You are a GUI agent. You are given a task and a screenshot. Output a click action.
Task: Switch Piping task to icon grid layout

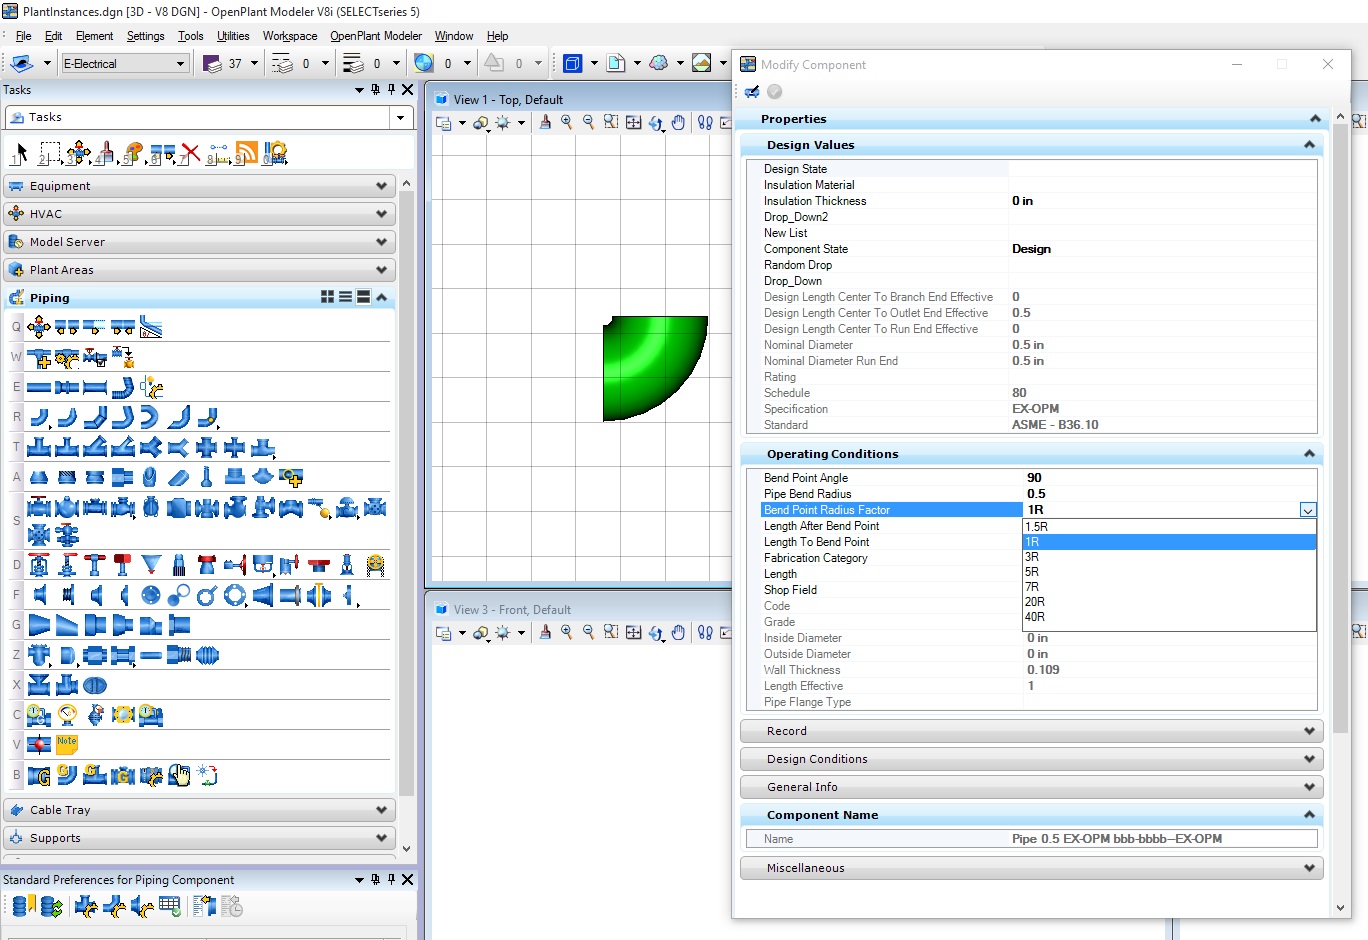pos(327,297)
